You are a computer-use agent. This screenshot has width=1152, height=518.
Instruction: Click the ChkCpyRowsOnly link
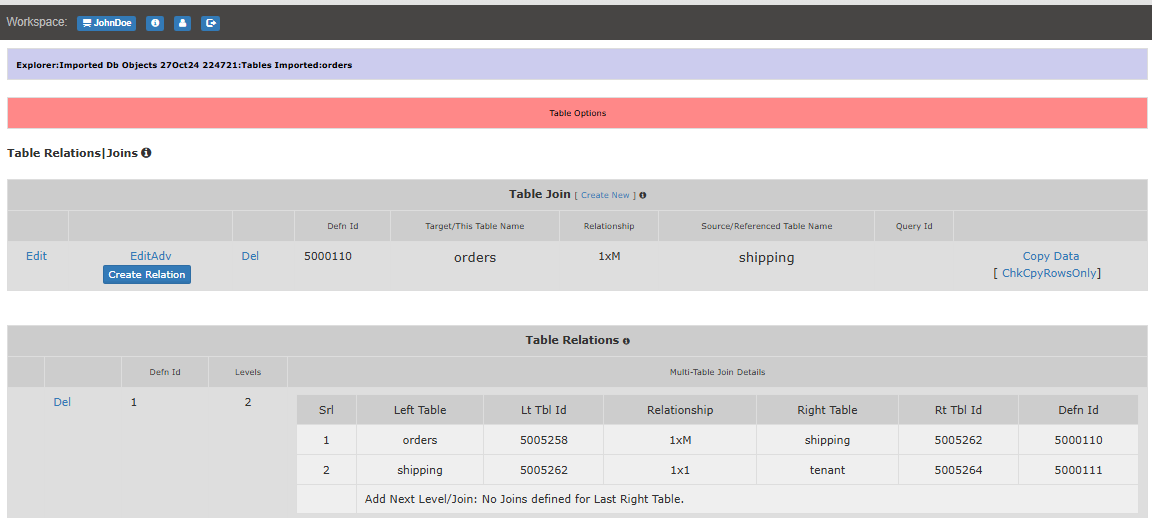pos(1049,273)
